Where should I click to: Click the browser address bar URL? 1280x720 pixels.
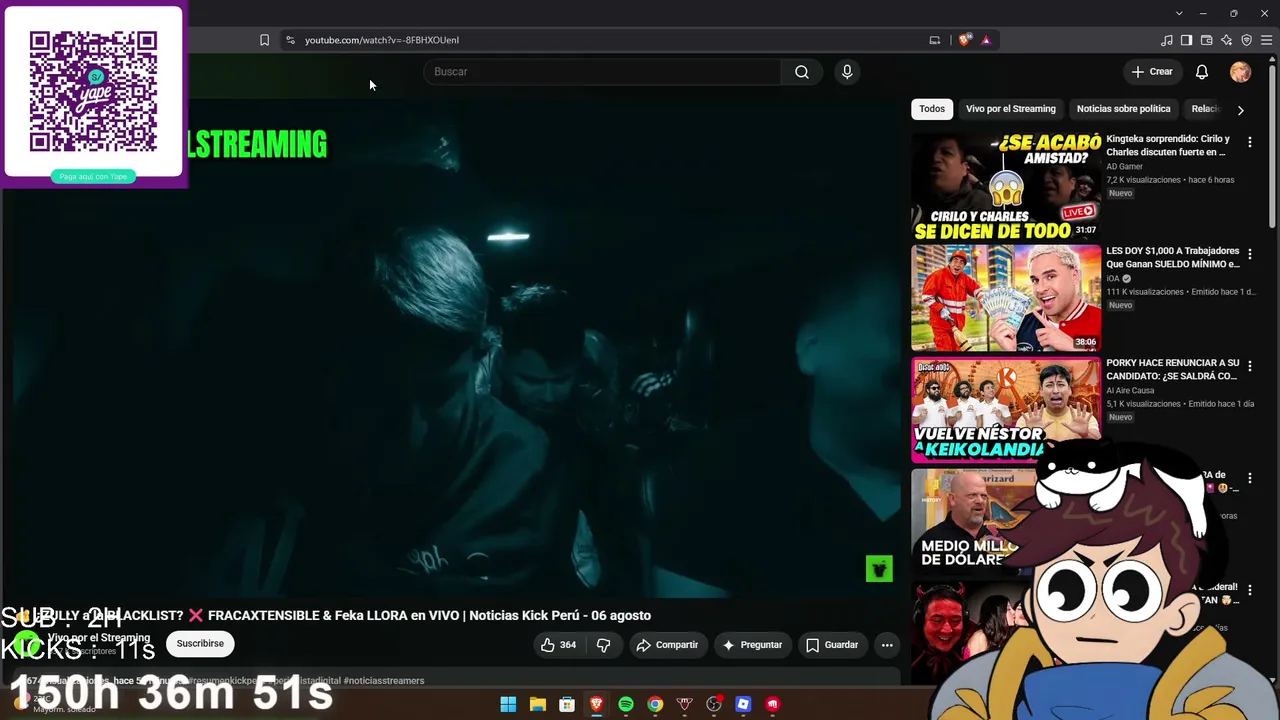pyautogui.click(x=382, y=40)
